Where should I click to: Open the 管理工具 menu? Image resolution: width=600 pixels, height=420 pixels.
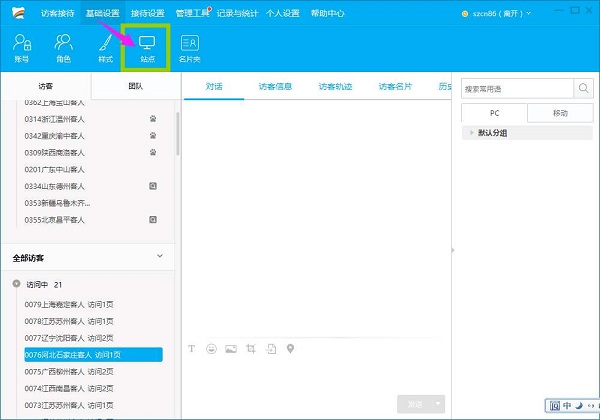tap(192, 13)
